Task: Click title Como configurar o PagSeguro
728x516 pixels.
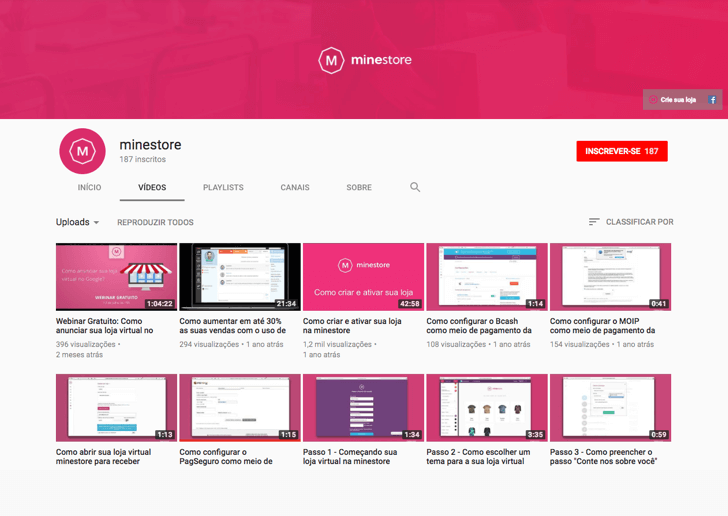Action: [226, 457]
